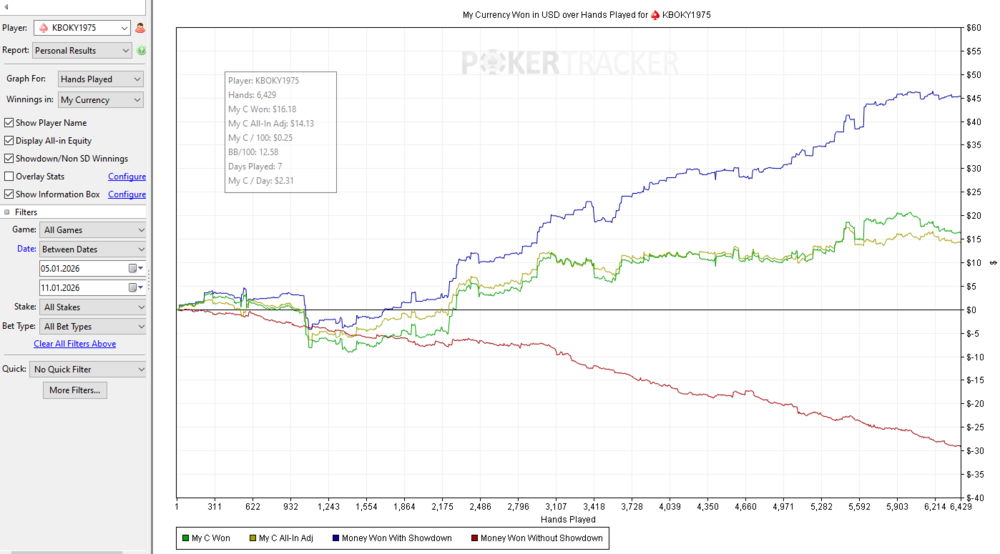Click the More Filters button
This screenshot has height=554, width=1000.
coord(75,390)
